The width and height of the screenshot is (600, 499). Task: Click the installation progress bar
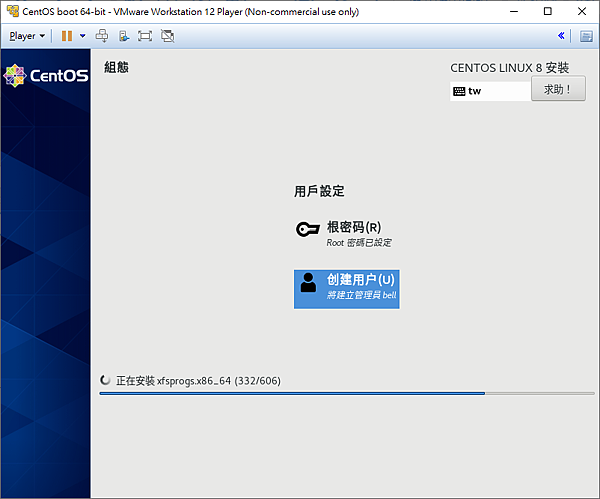(347, 393)
